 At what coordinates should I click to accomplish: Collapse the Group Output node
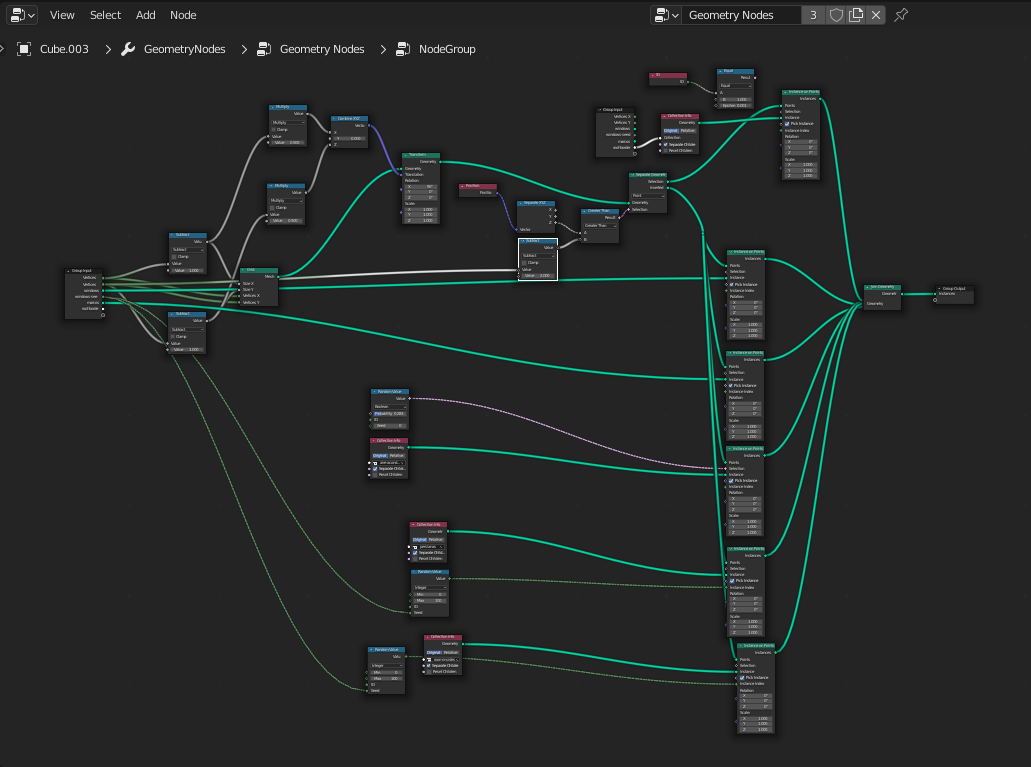point(940,288)
